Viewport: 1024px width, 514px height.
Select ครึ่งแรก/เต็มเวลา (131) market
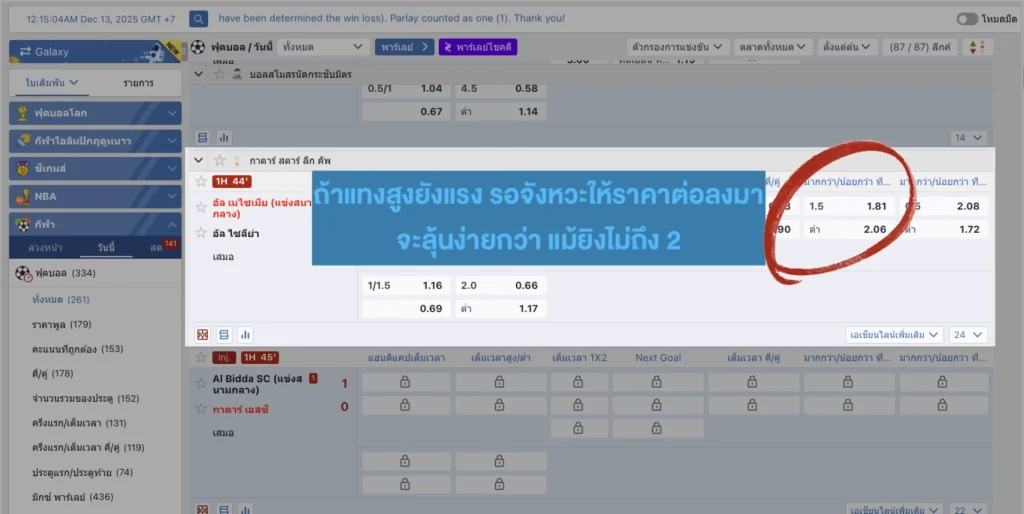[78, 423]
